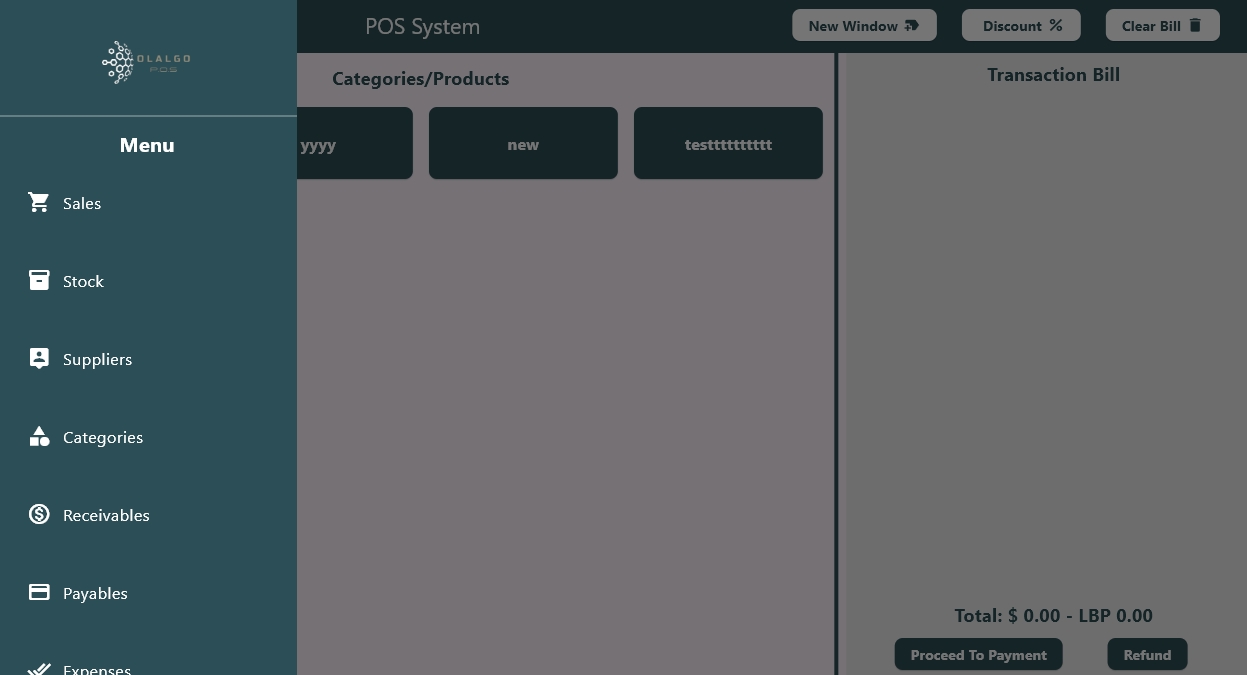The width and height of the screenshot is (1247, 675).
Task: Click the Clear Bill button
Action: point(1162,26)
